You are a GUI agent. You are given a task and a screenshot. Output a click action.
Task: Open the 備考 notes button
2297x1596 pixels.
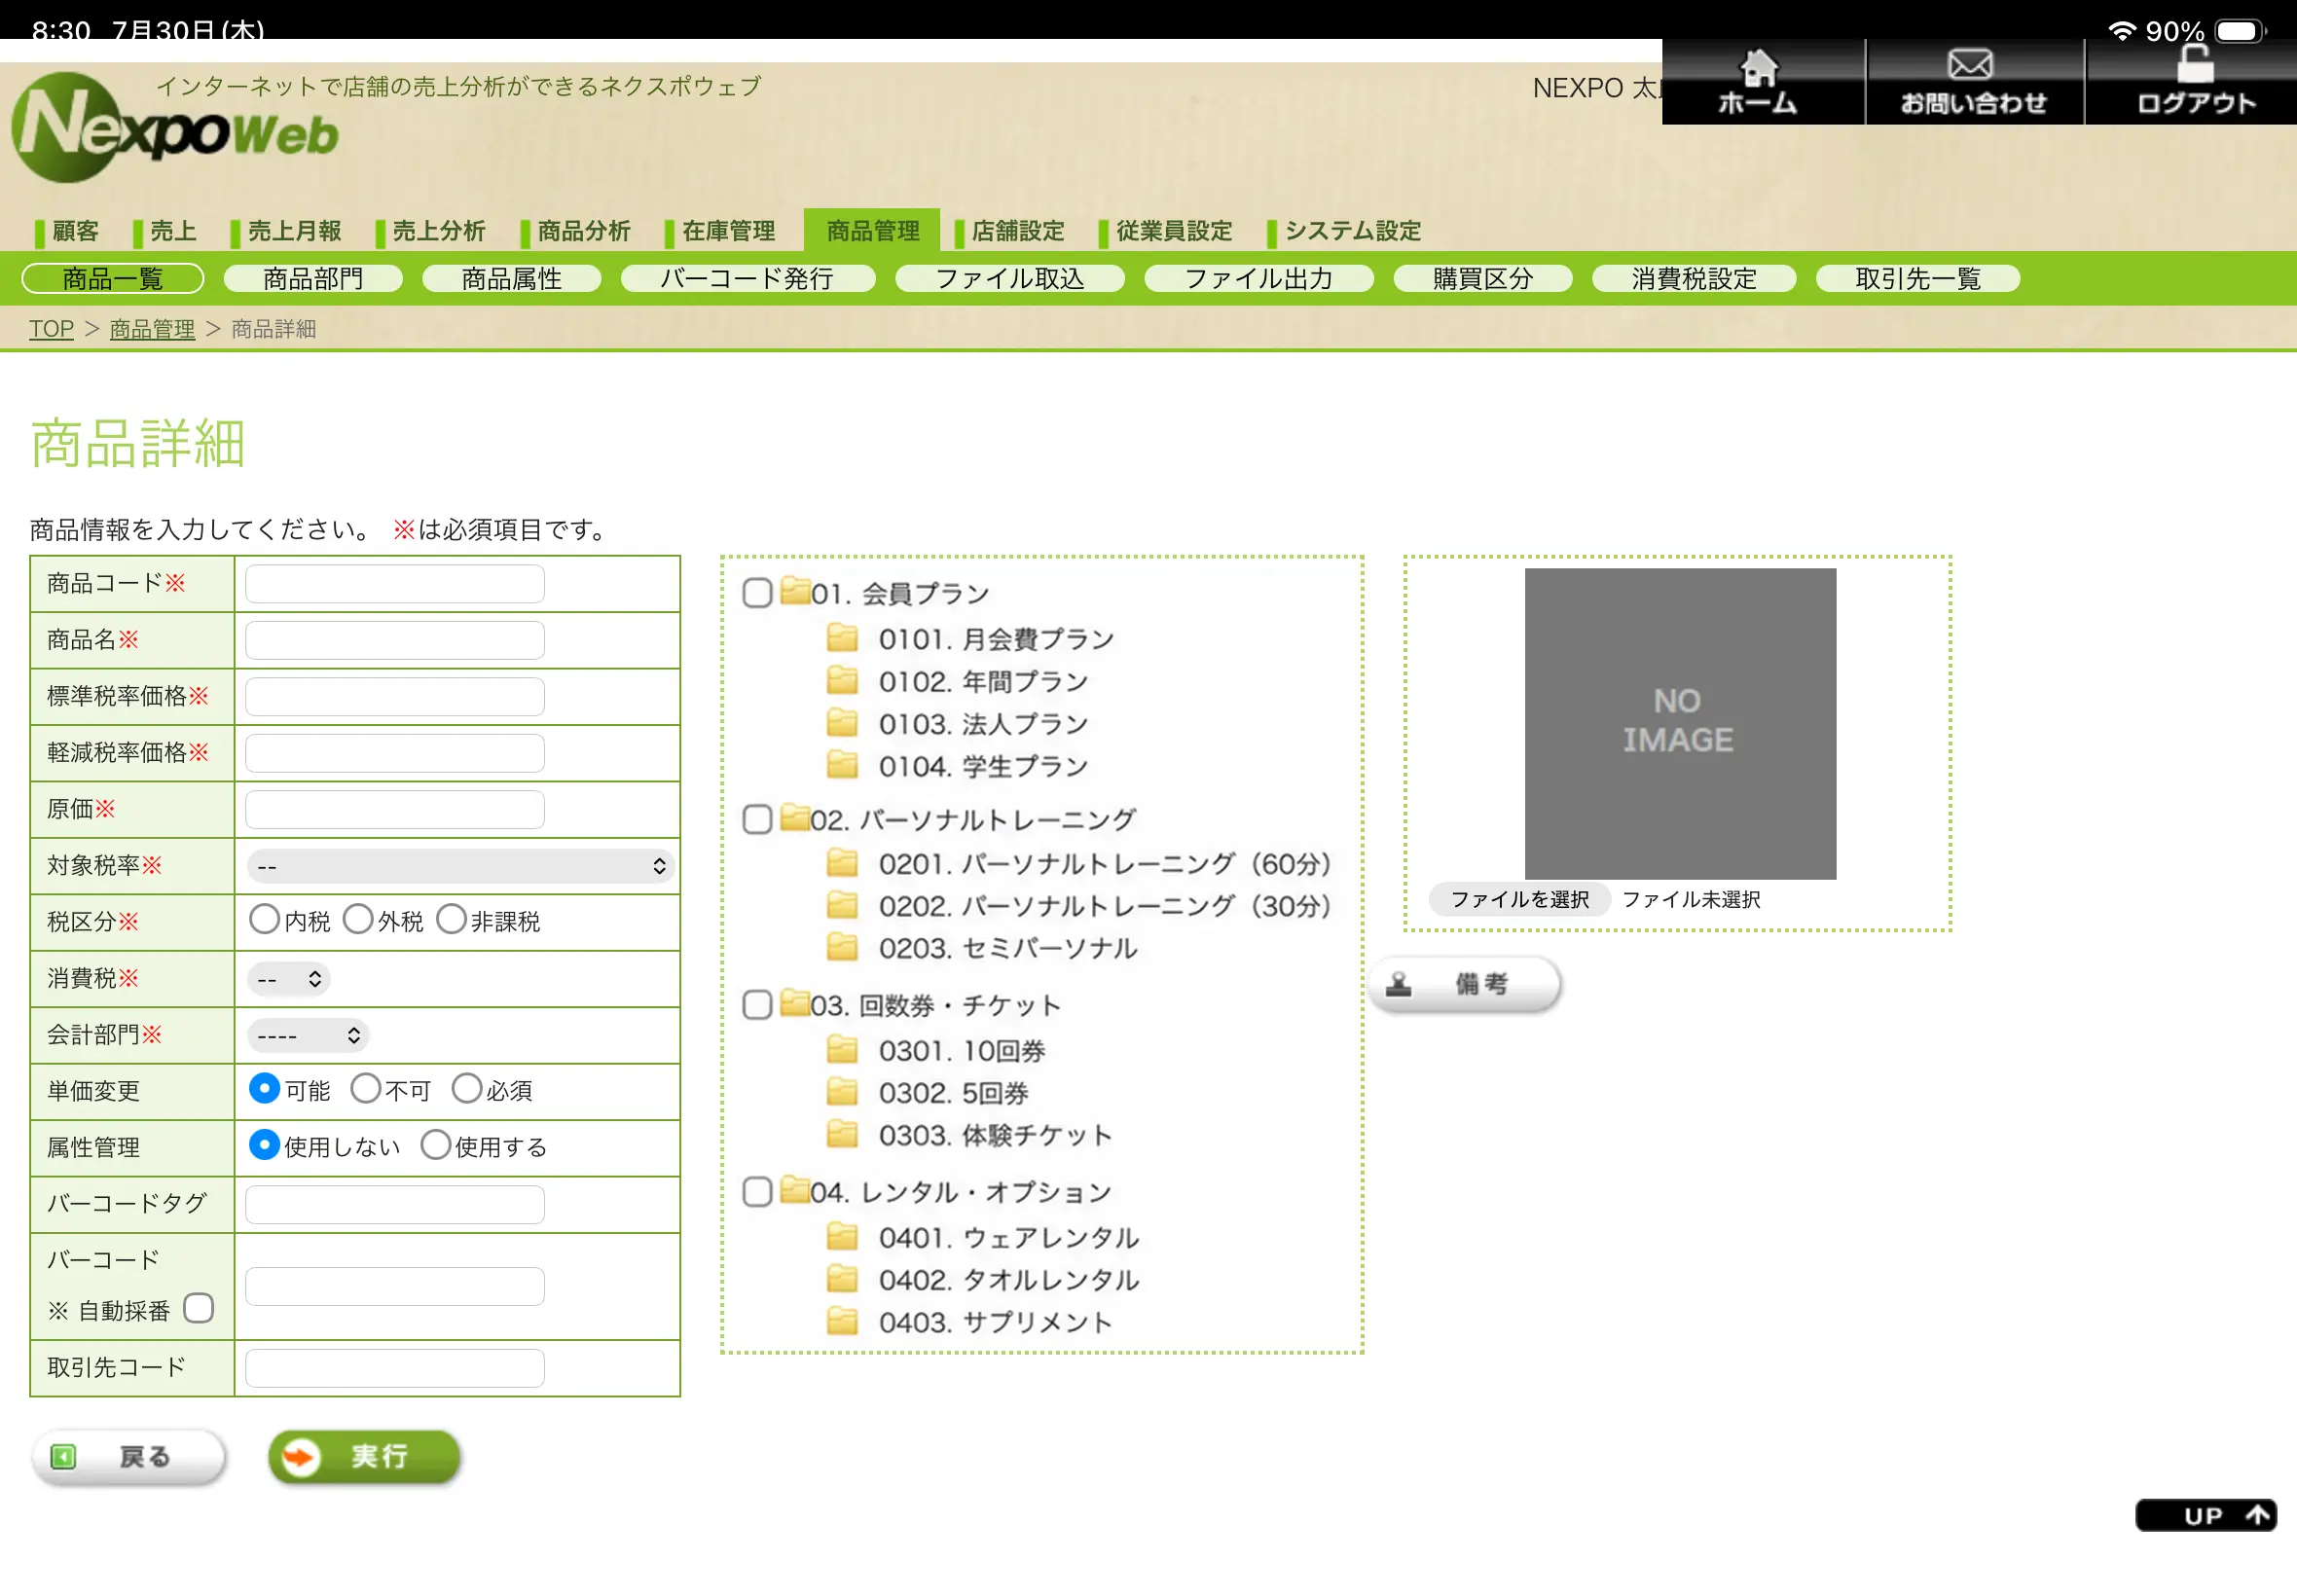[1465, 984]
